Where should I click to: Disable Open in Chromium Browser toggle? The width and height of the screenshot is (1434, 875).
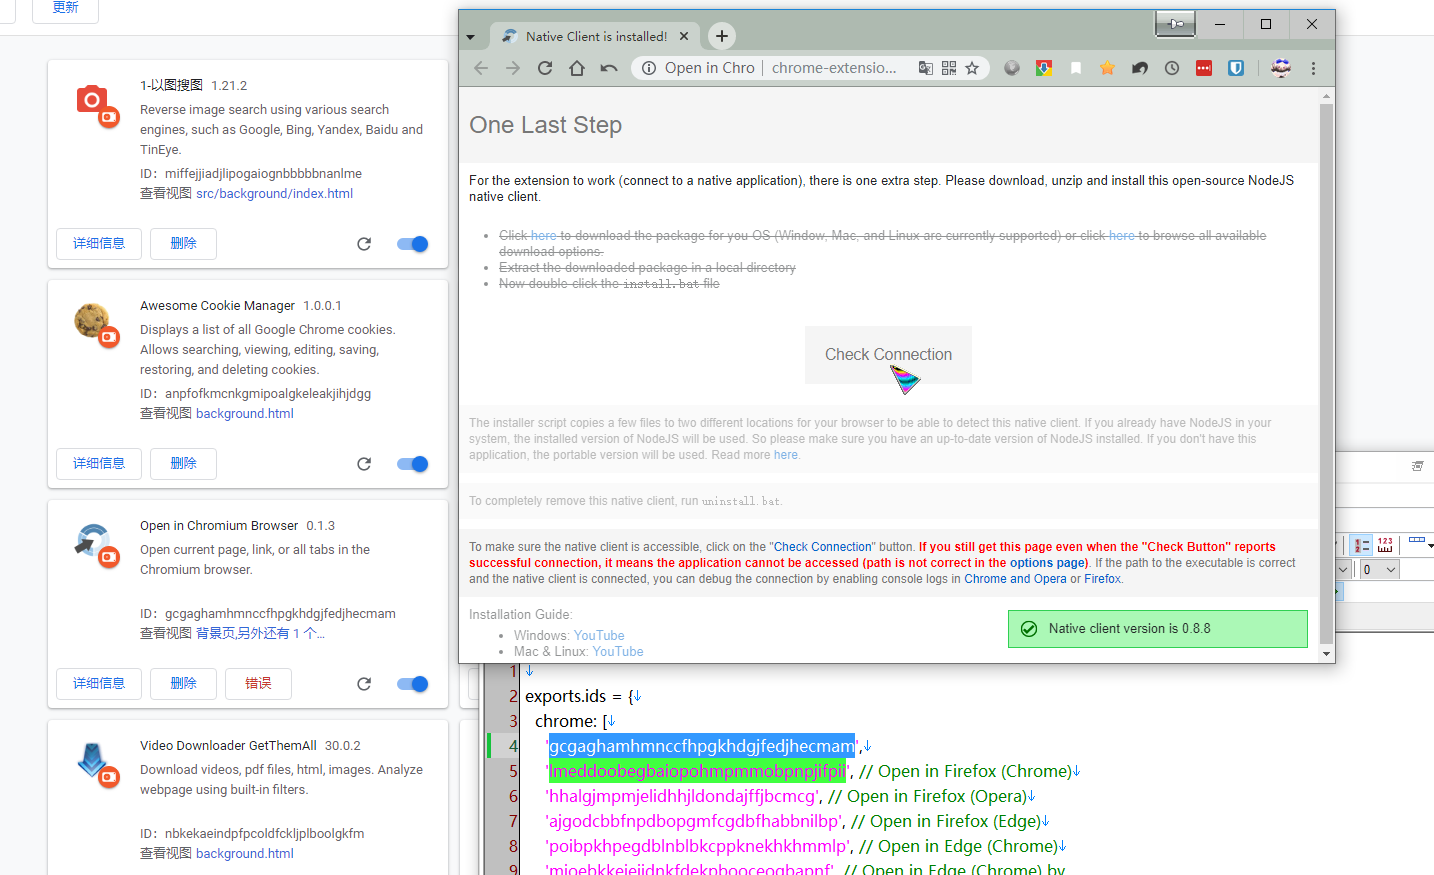coord(412,684)
